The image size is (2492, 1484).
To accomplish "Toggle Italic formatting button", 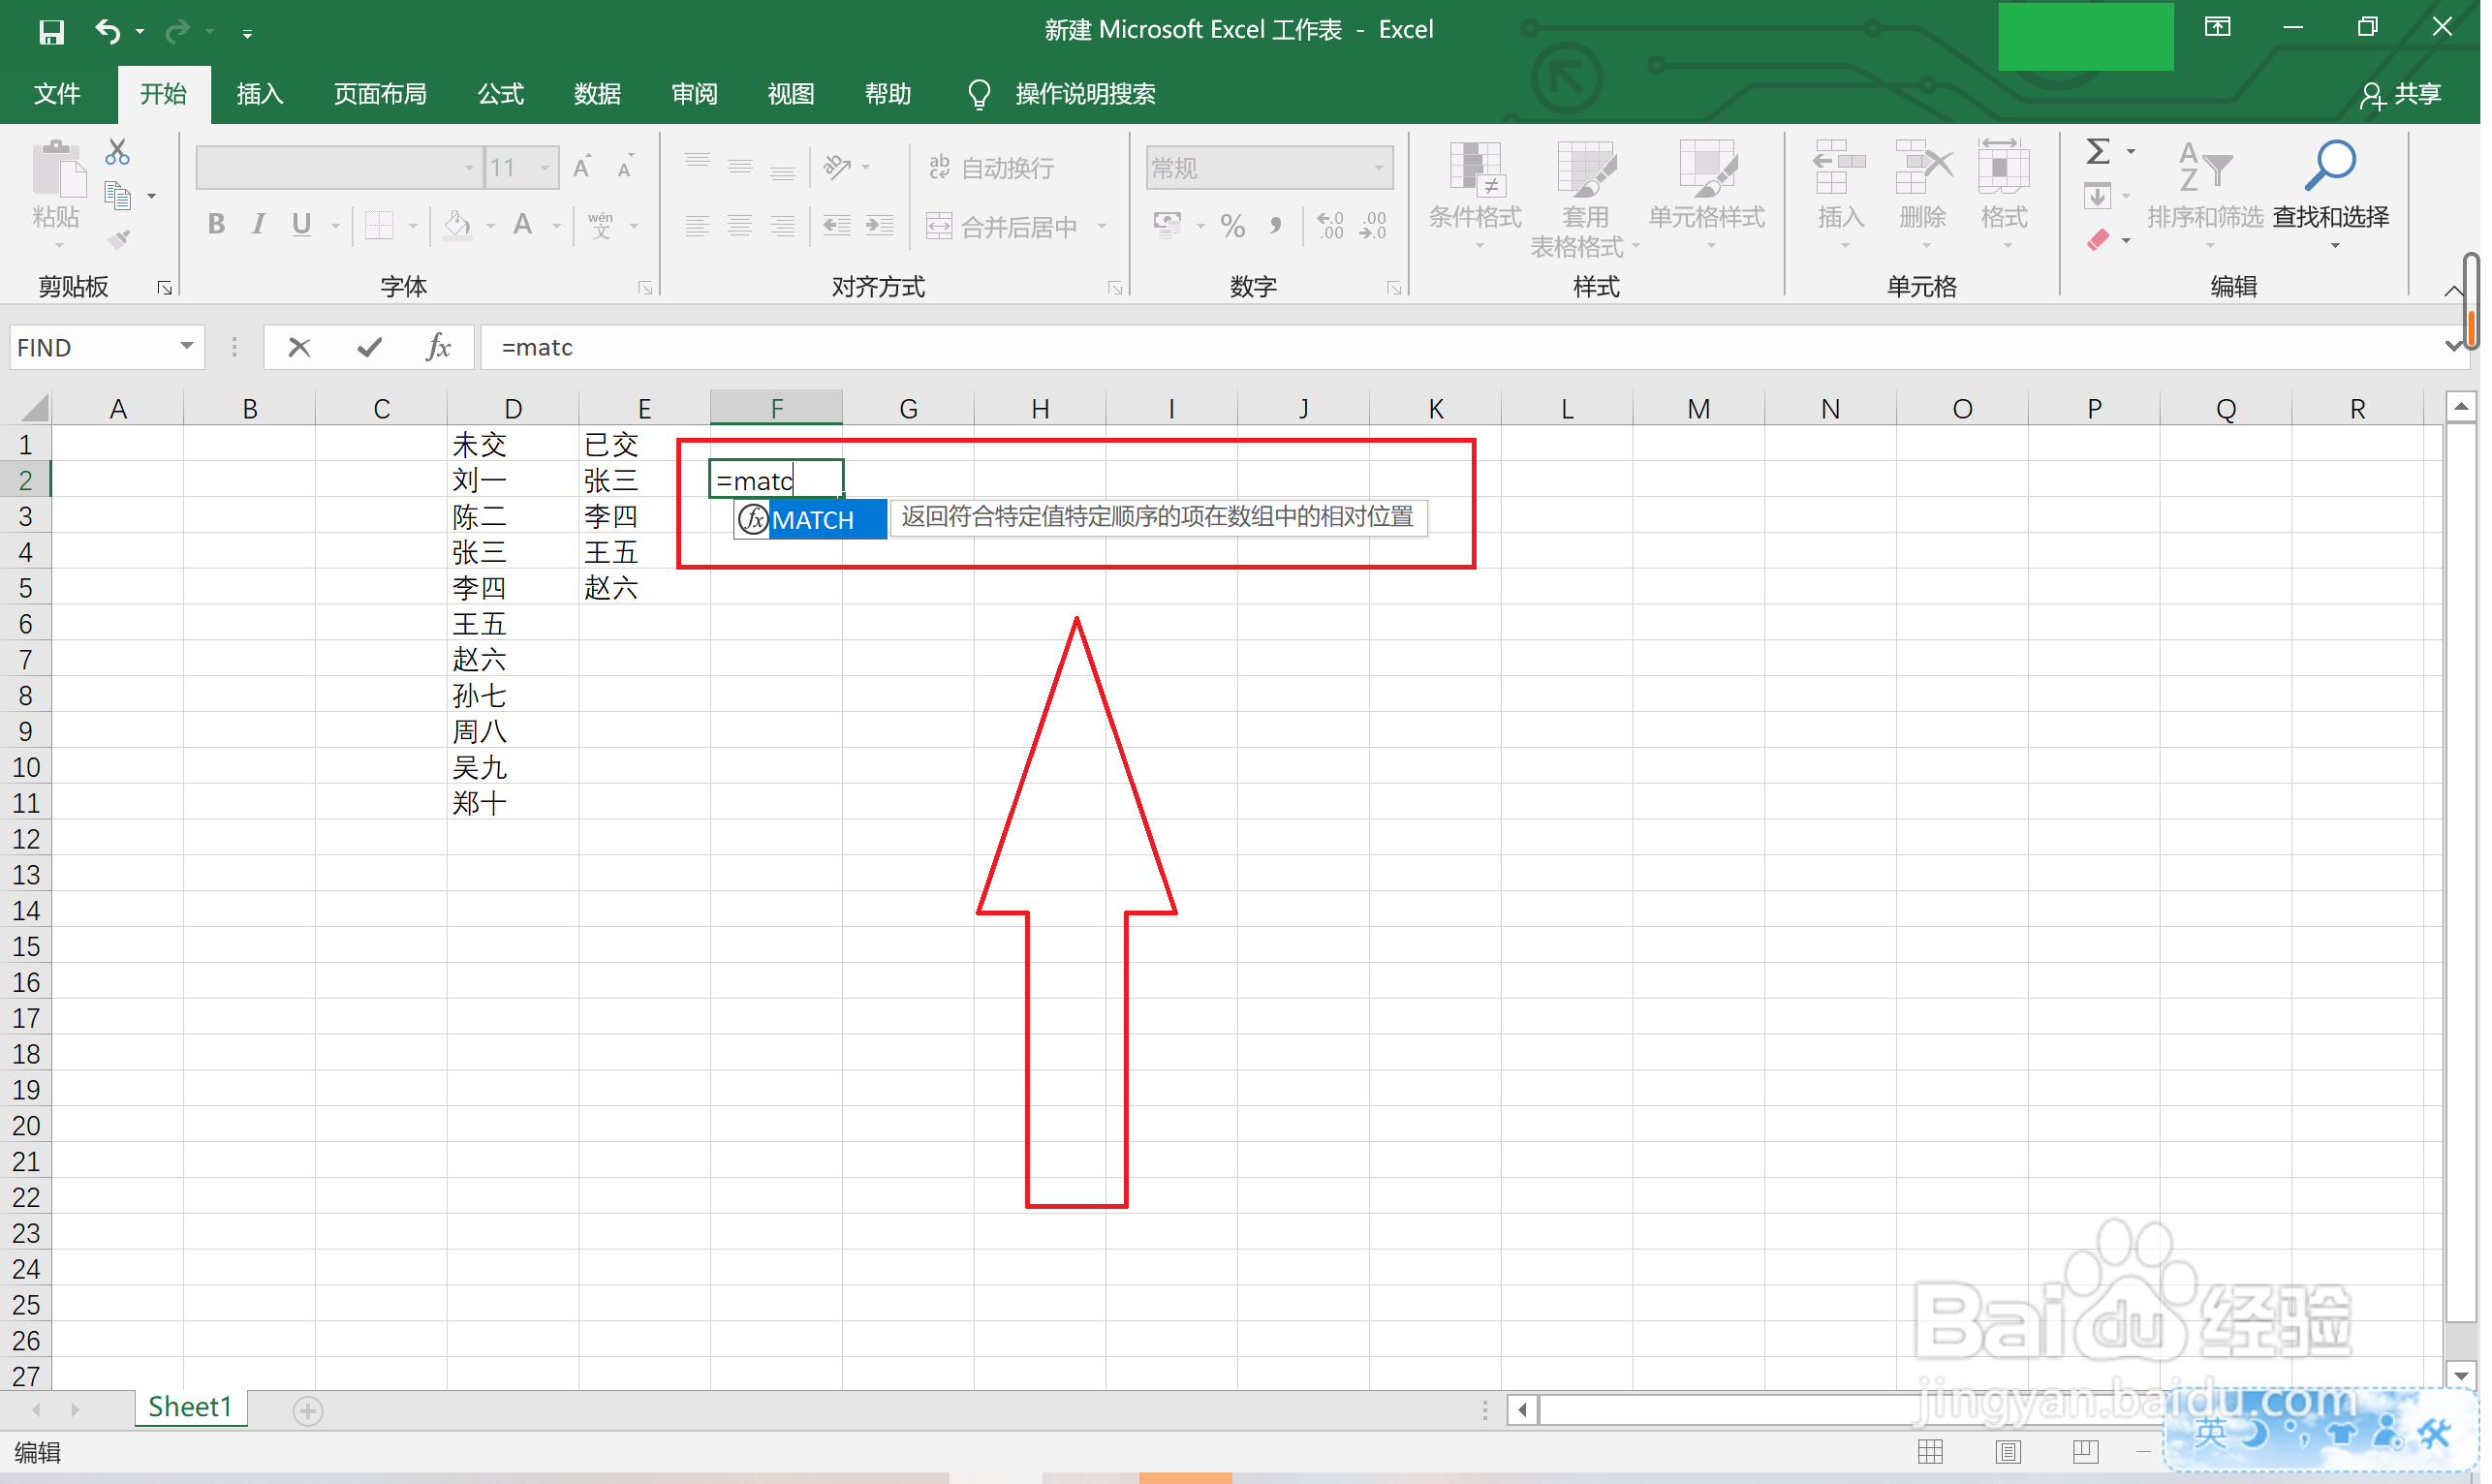I will click(259, 225).
